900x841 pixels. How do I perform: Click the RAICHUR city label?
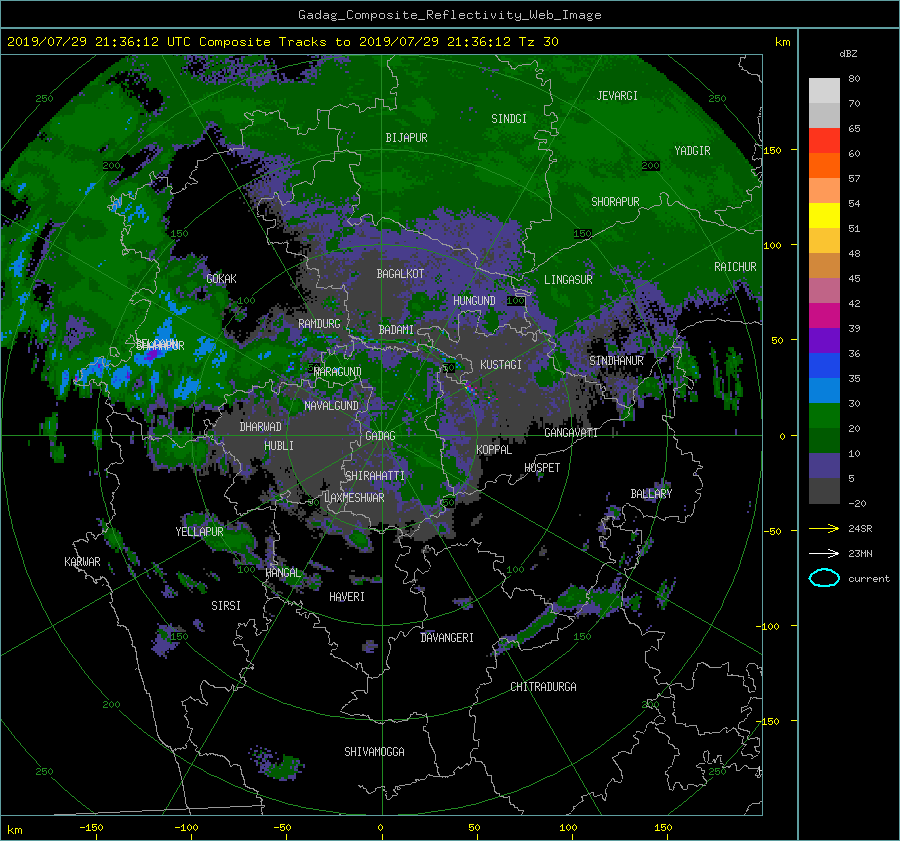pyautogui.click(x=735, y=267)
